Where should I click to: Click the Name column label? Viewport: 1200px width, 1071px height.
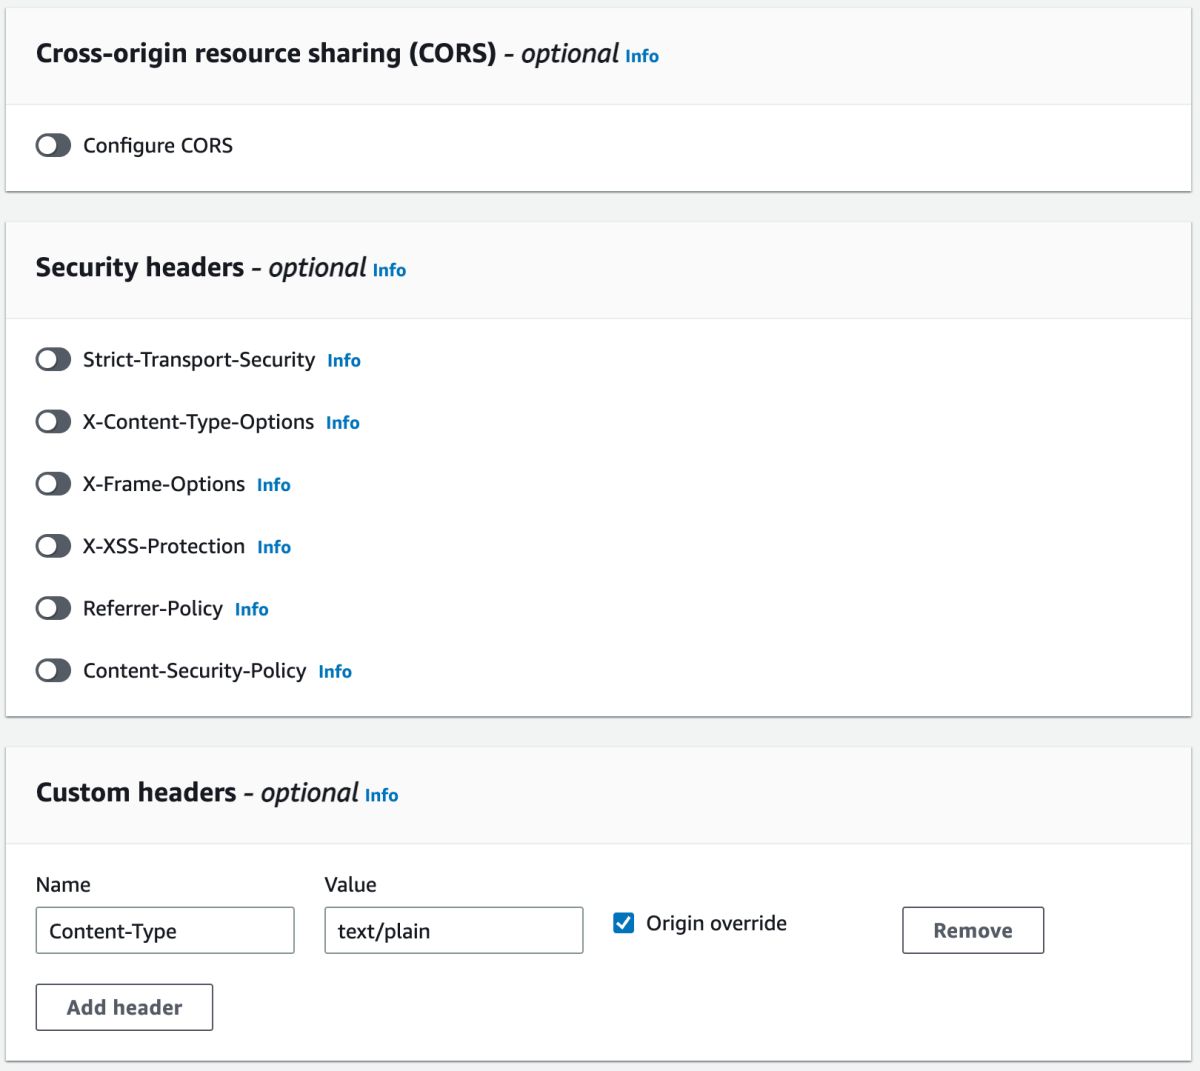tap(63, 884)
